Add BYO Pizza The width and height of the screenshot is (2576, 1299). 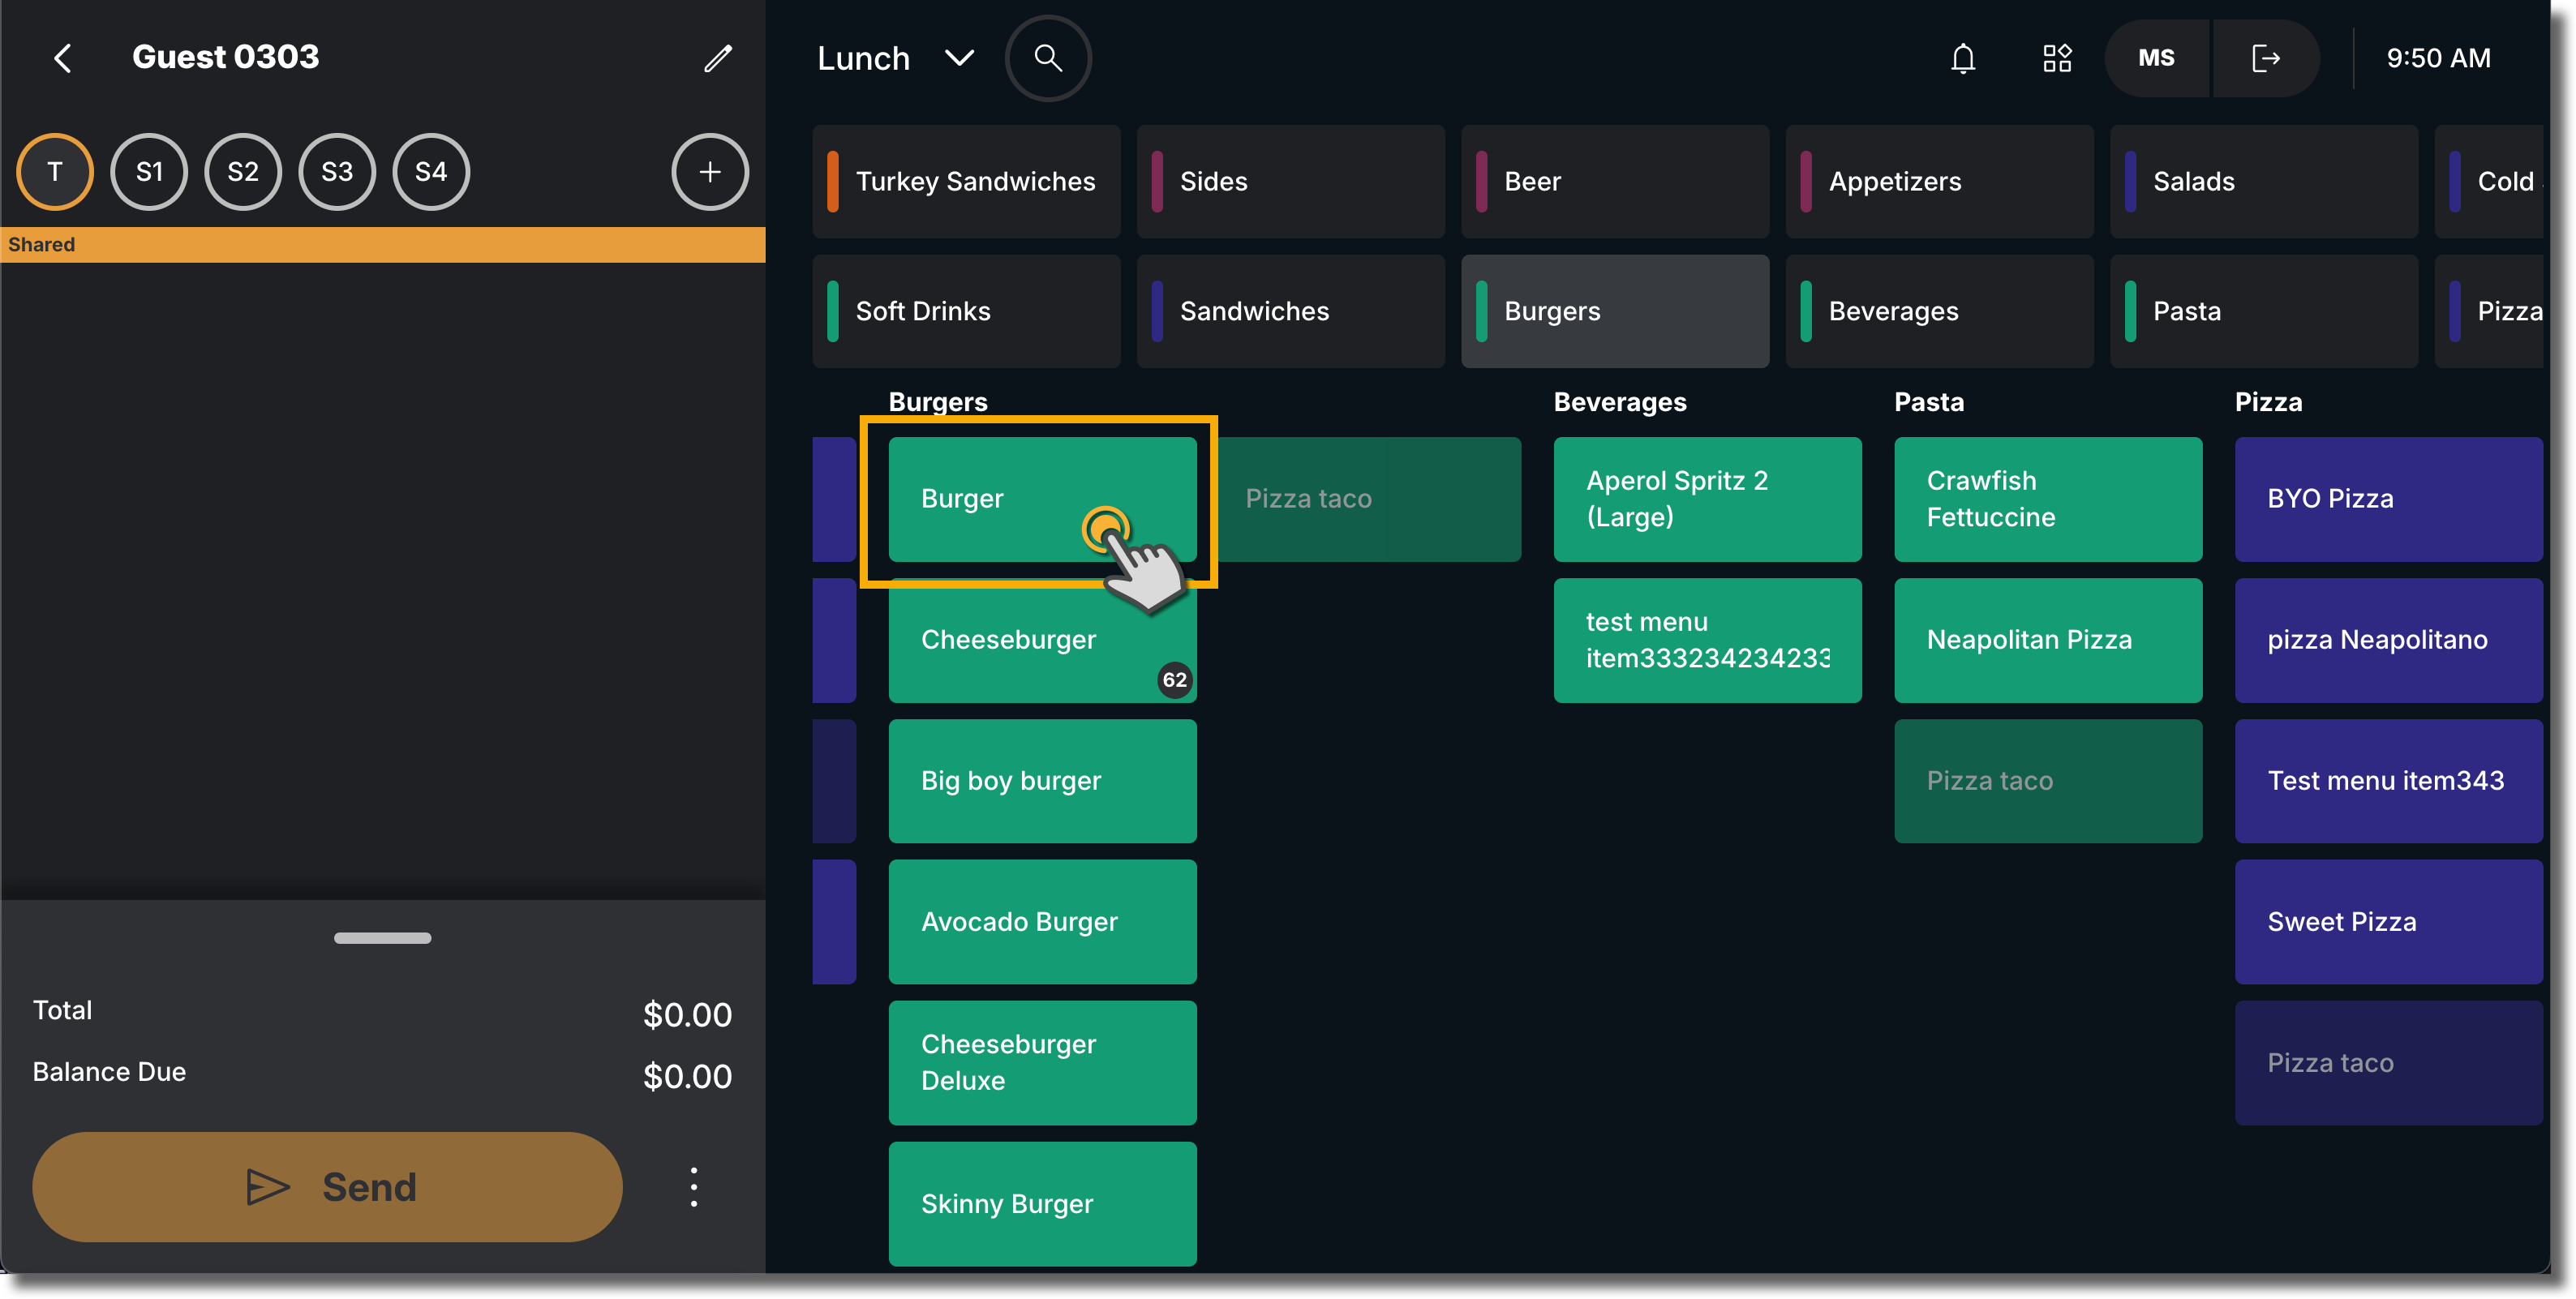[2389, 499]
